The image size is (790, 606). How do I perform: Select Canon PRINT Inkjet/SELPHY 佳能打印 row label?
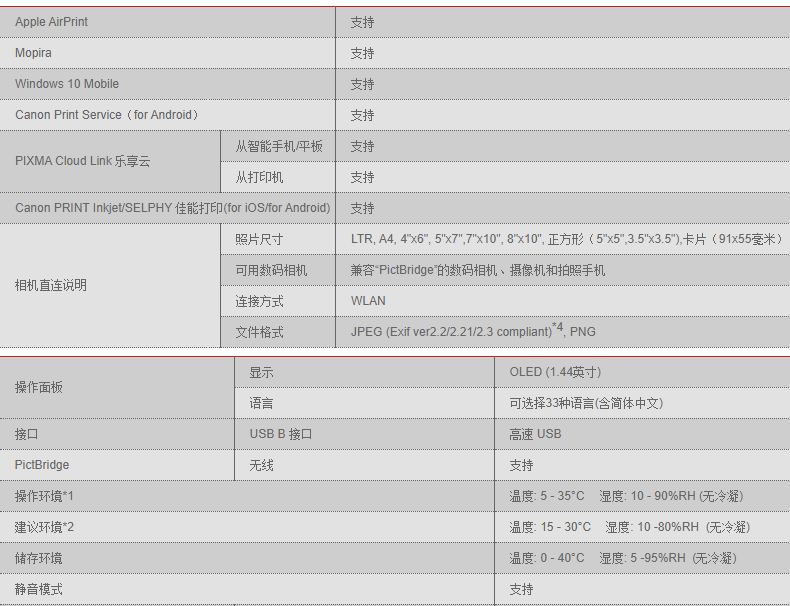click(173, 208)
